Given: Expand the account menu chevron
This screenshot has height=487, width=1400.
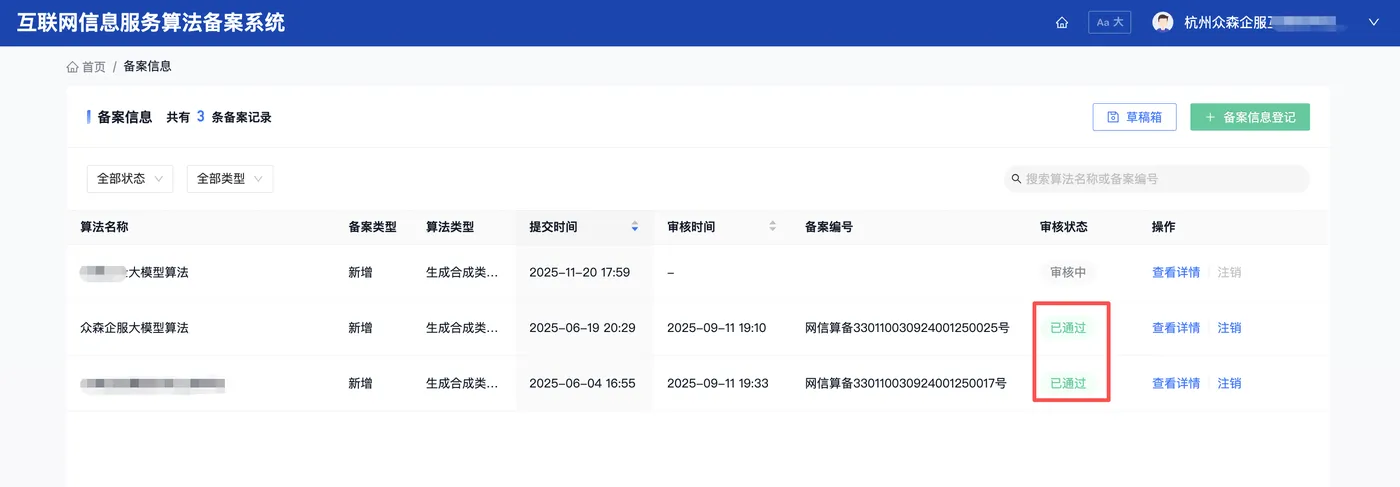Looking at the screenshot, I should tap(1374, 22).
